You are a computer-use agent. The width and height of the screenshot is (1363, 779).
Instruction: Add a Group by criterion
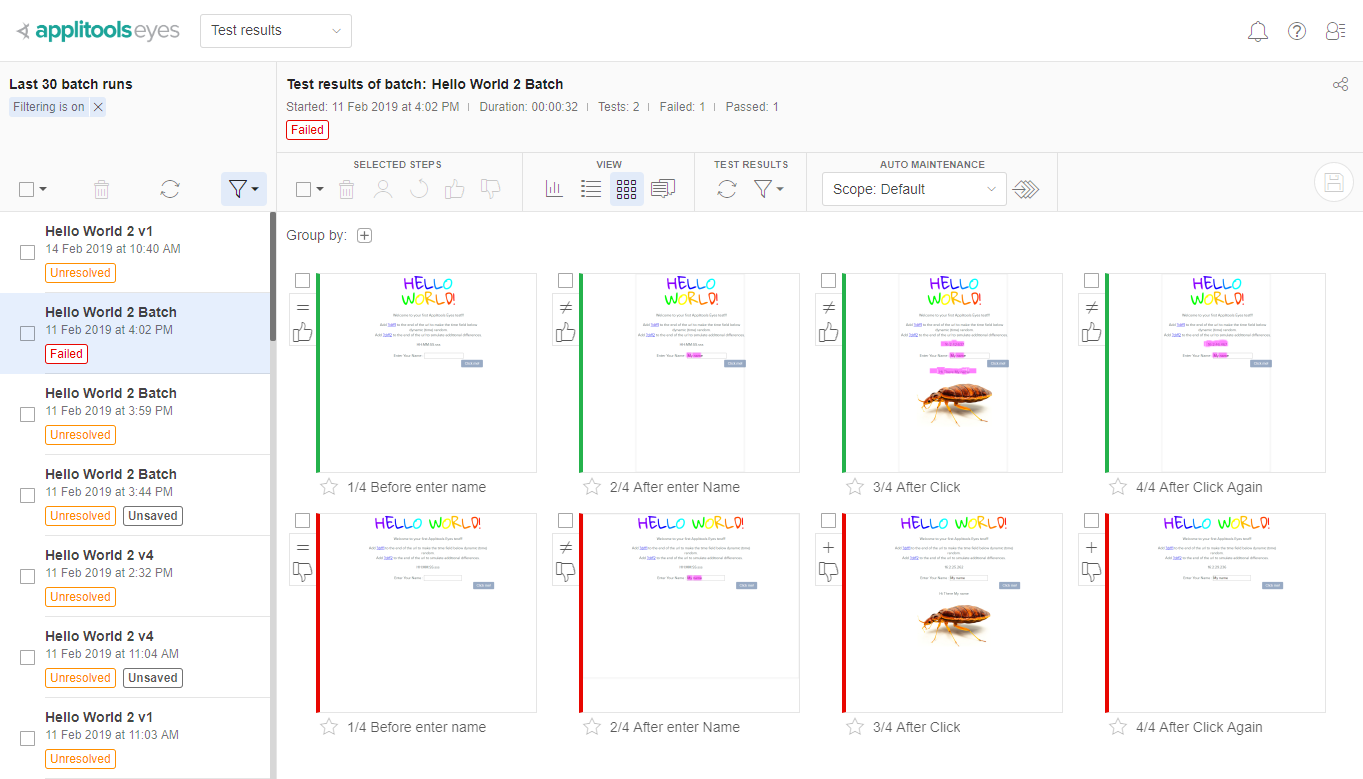click(365, 236)
